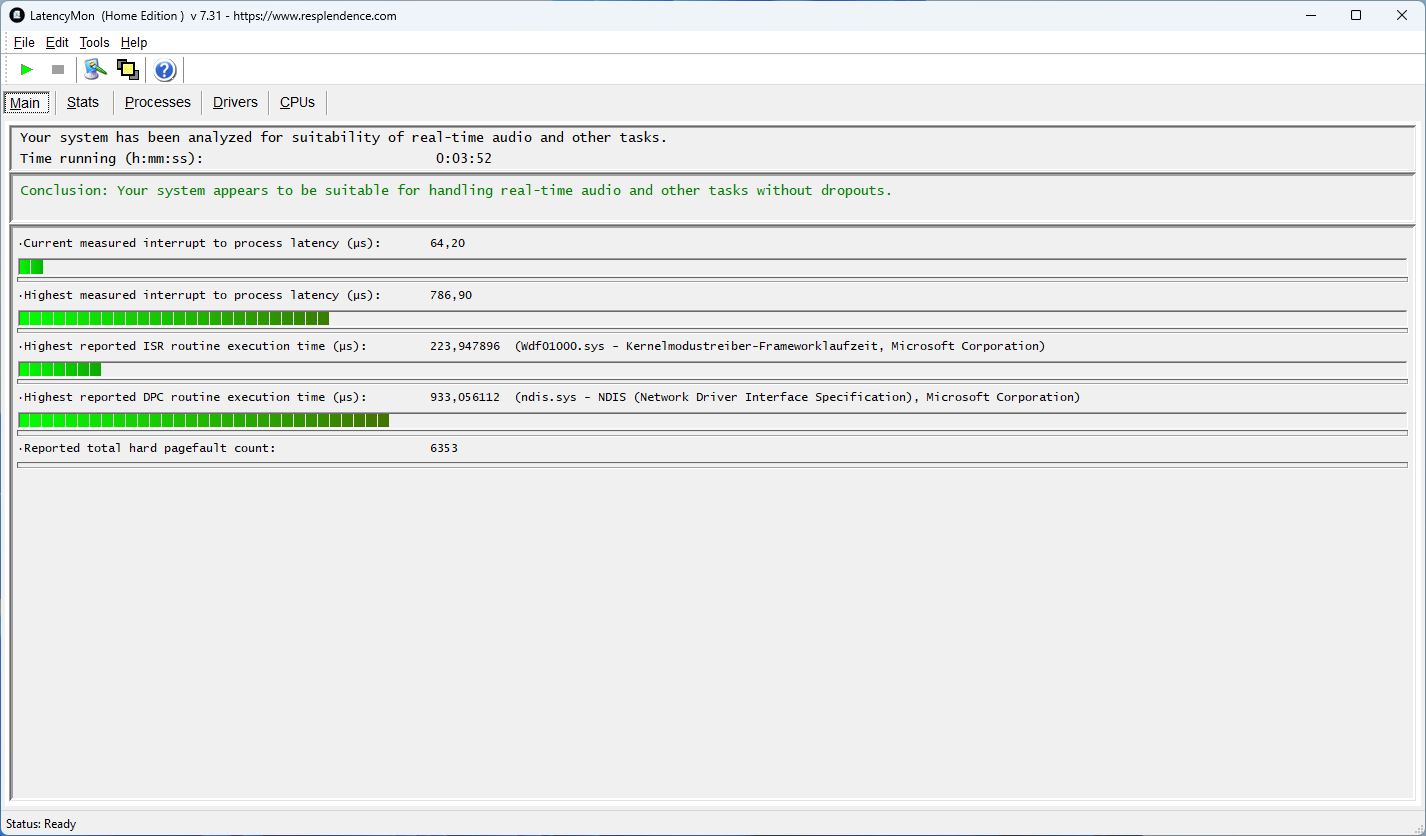Click the green conclusion text
The image size is (1426, 836).
point(455,190)
